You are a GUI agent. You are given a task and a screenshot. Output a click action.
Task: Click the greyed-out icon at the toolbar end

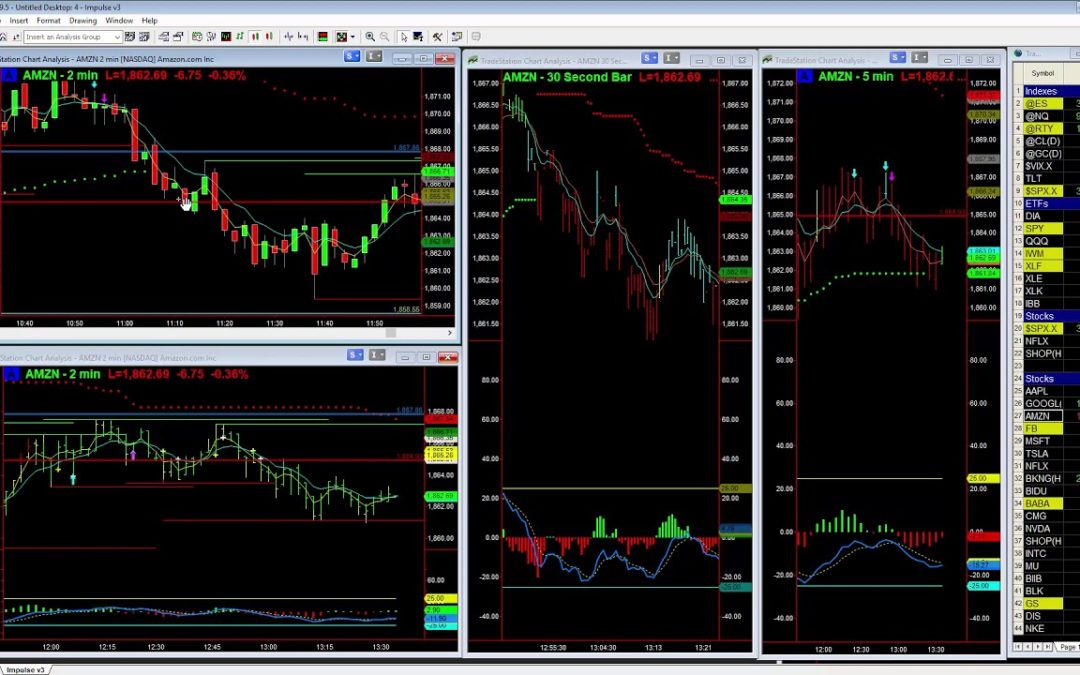click(476, 37)
